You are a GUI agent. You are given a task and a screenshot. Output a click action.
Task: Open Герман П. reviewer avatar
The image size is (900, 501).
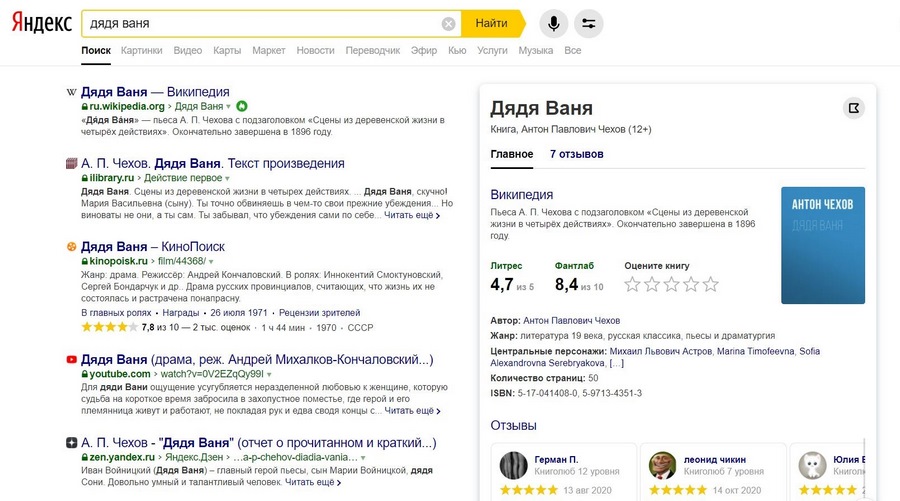tap(513, 465)
